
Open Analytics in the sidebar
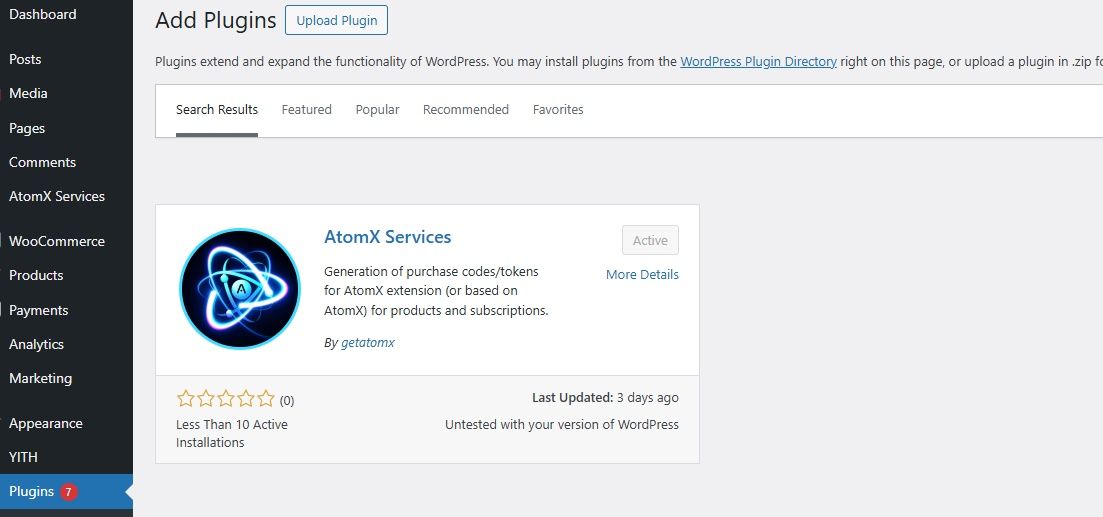[37, 345]
